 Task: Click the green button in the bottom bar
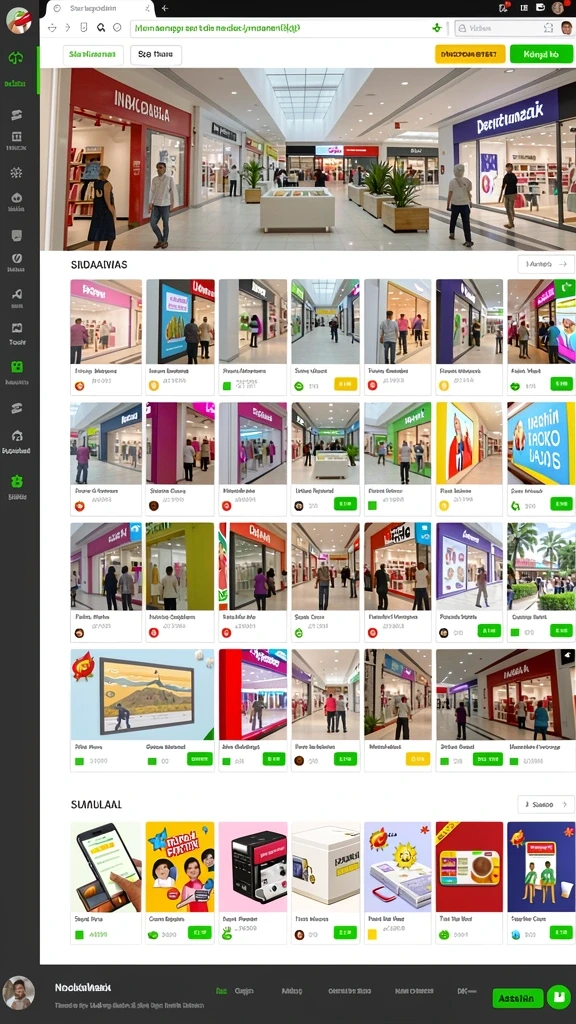(x=518, y=998)
